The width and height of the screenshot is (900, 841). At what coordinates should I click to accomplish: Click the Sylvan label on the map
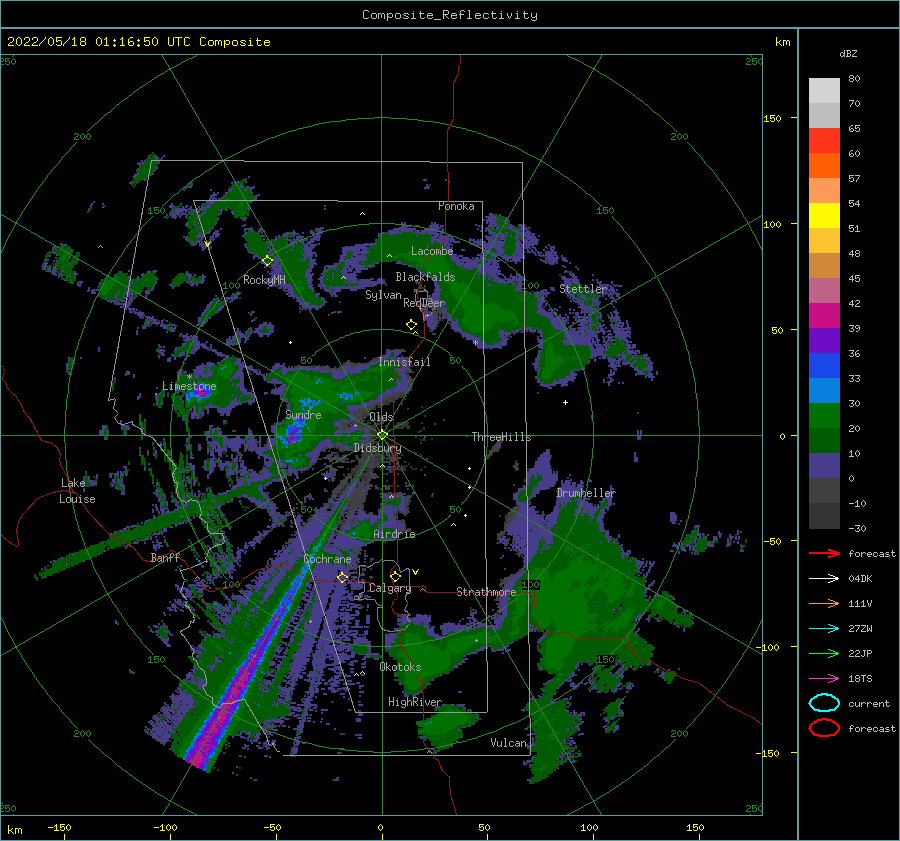(383, 295)
